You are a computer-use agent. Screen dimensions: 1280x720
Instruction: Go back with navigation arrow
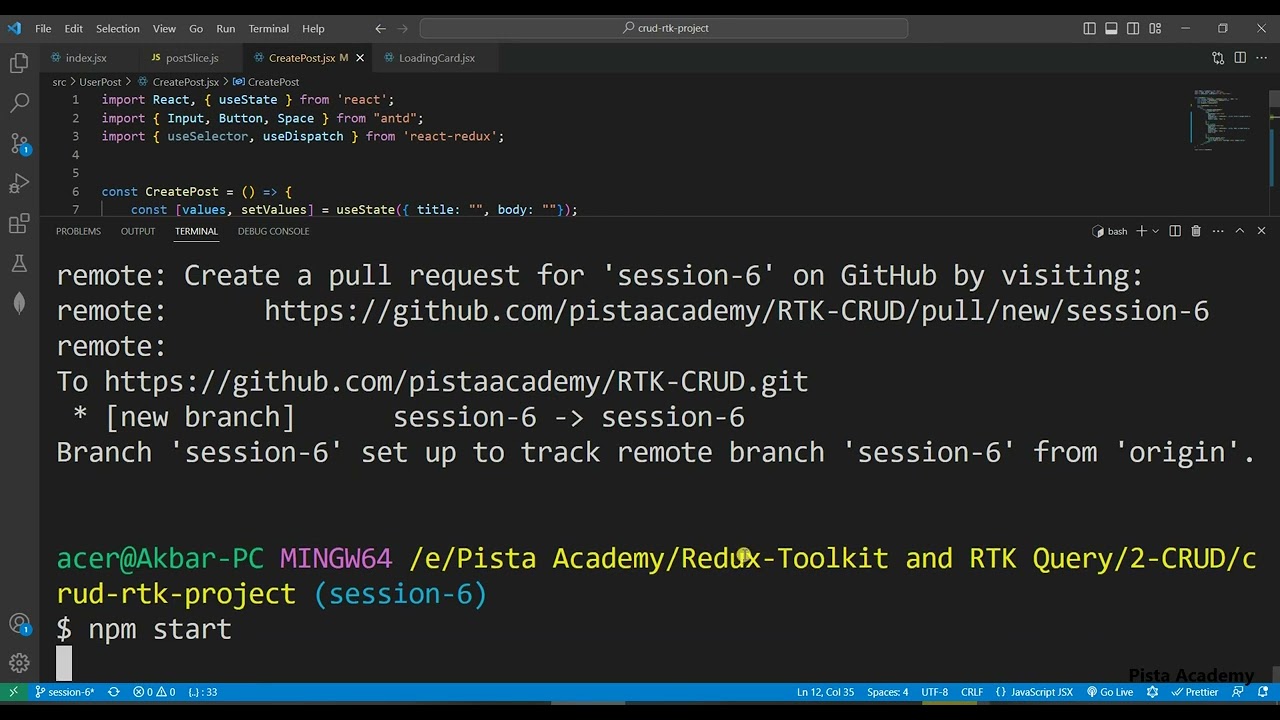[380, 28]
